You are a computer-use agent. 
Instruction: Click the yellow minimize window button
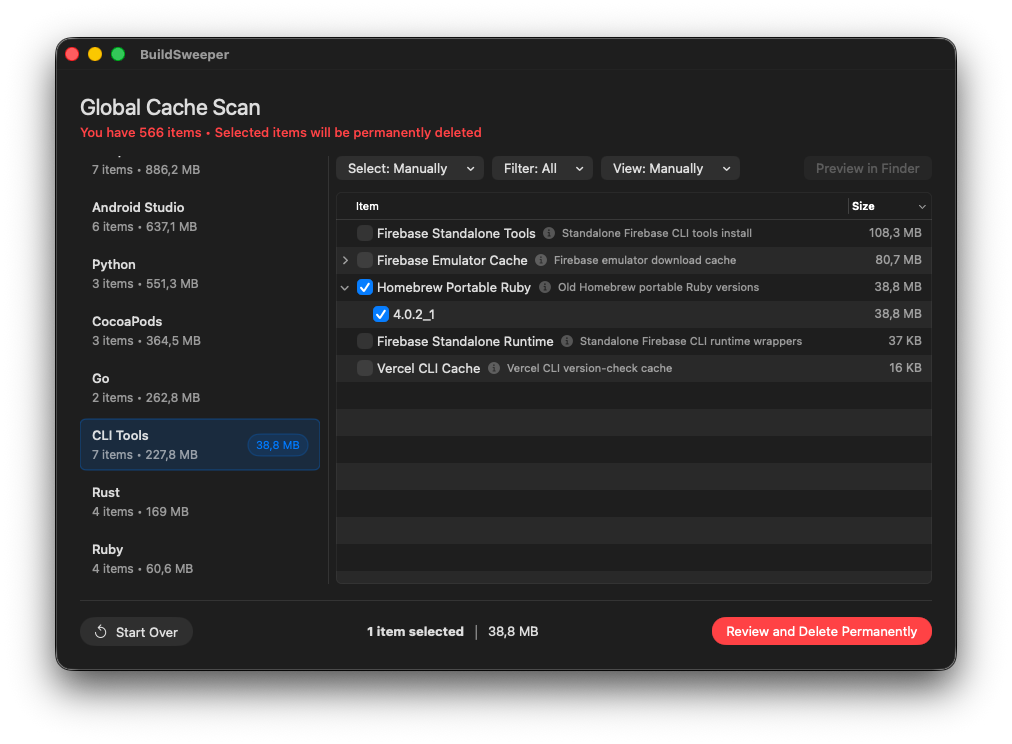pyautogui.click(x=95, y=54)
